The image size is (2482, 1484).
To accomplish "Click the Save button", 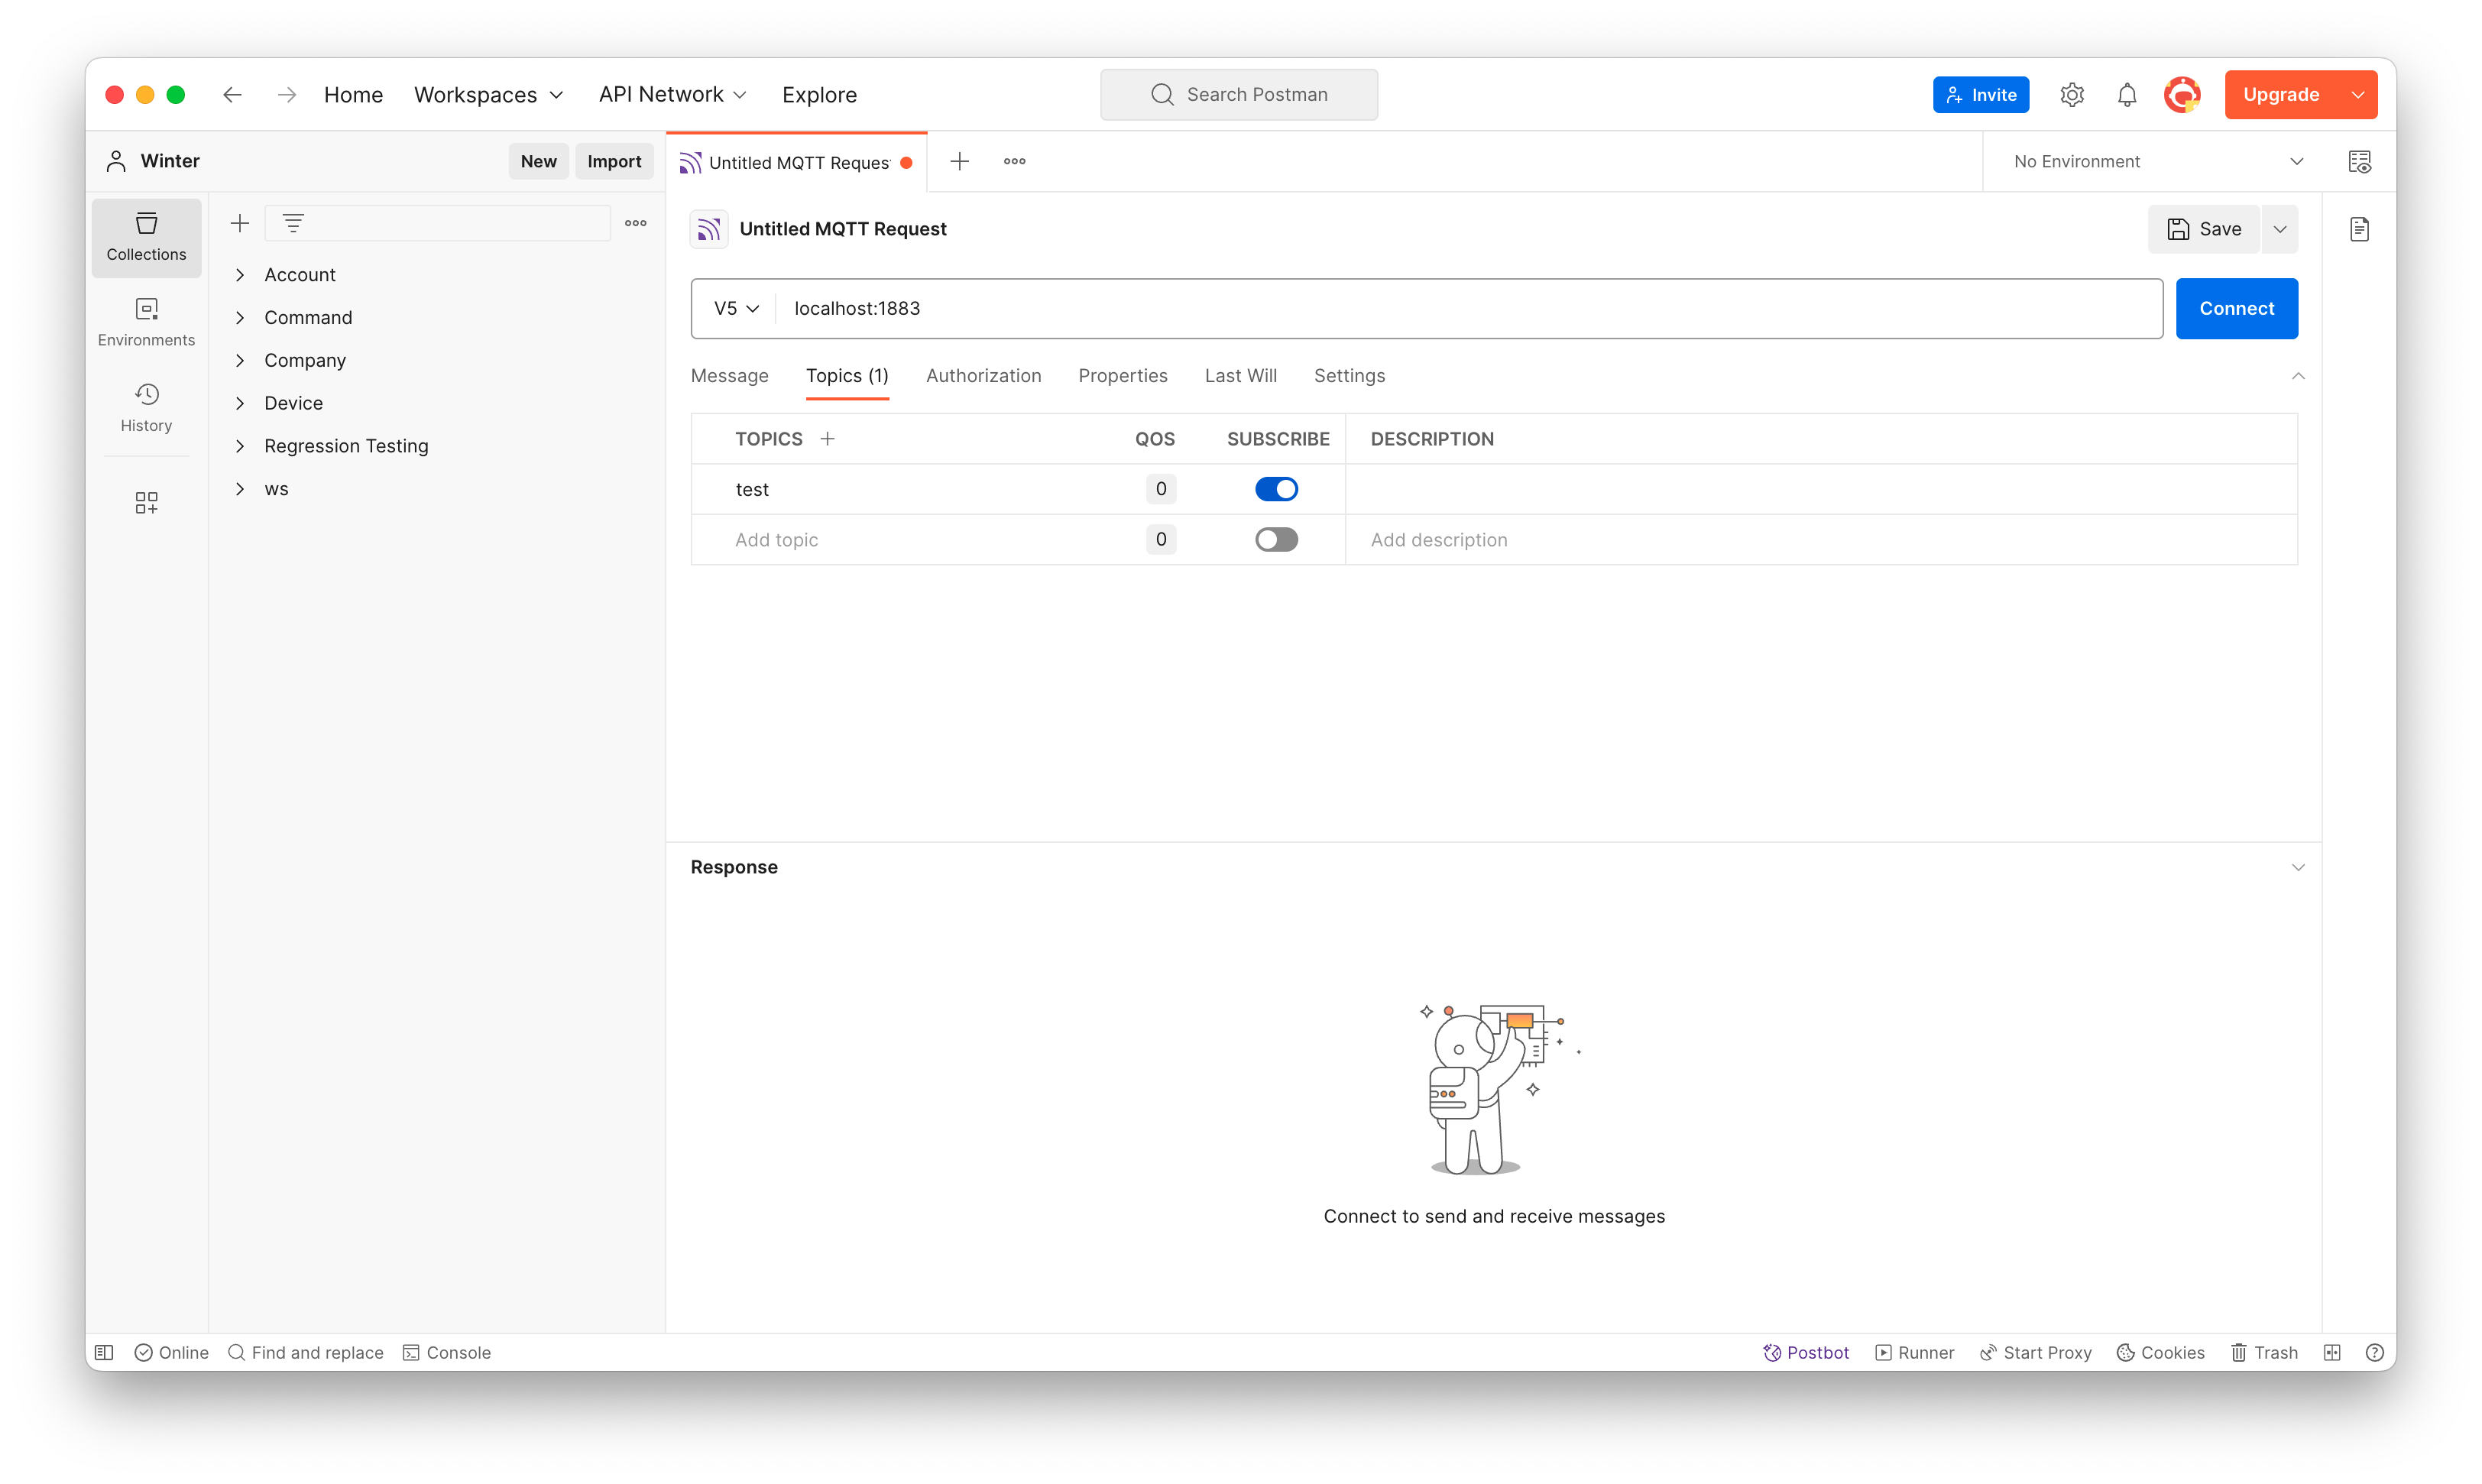I will tap(2204, 229).
